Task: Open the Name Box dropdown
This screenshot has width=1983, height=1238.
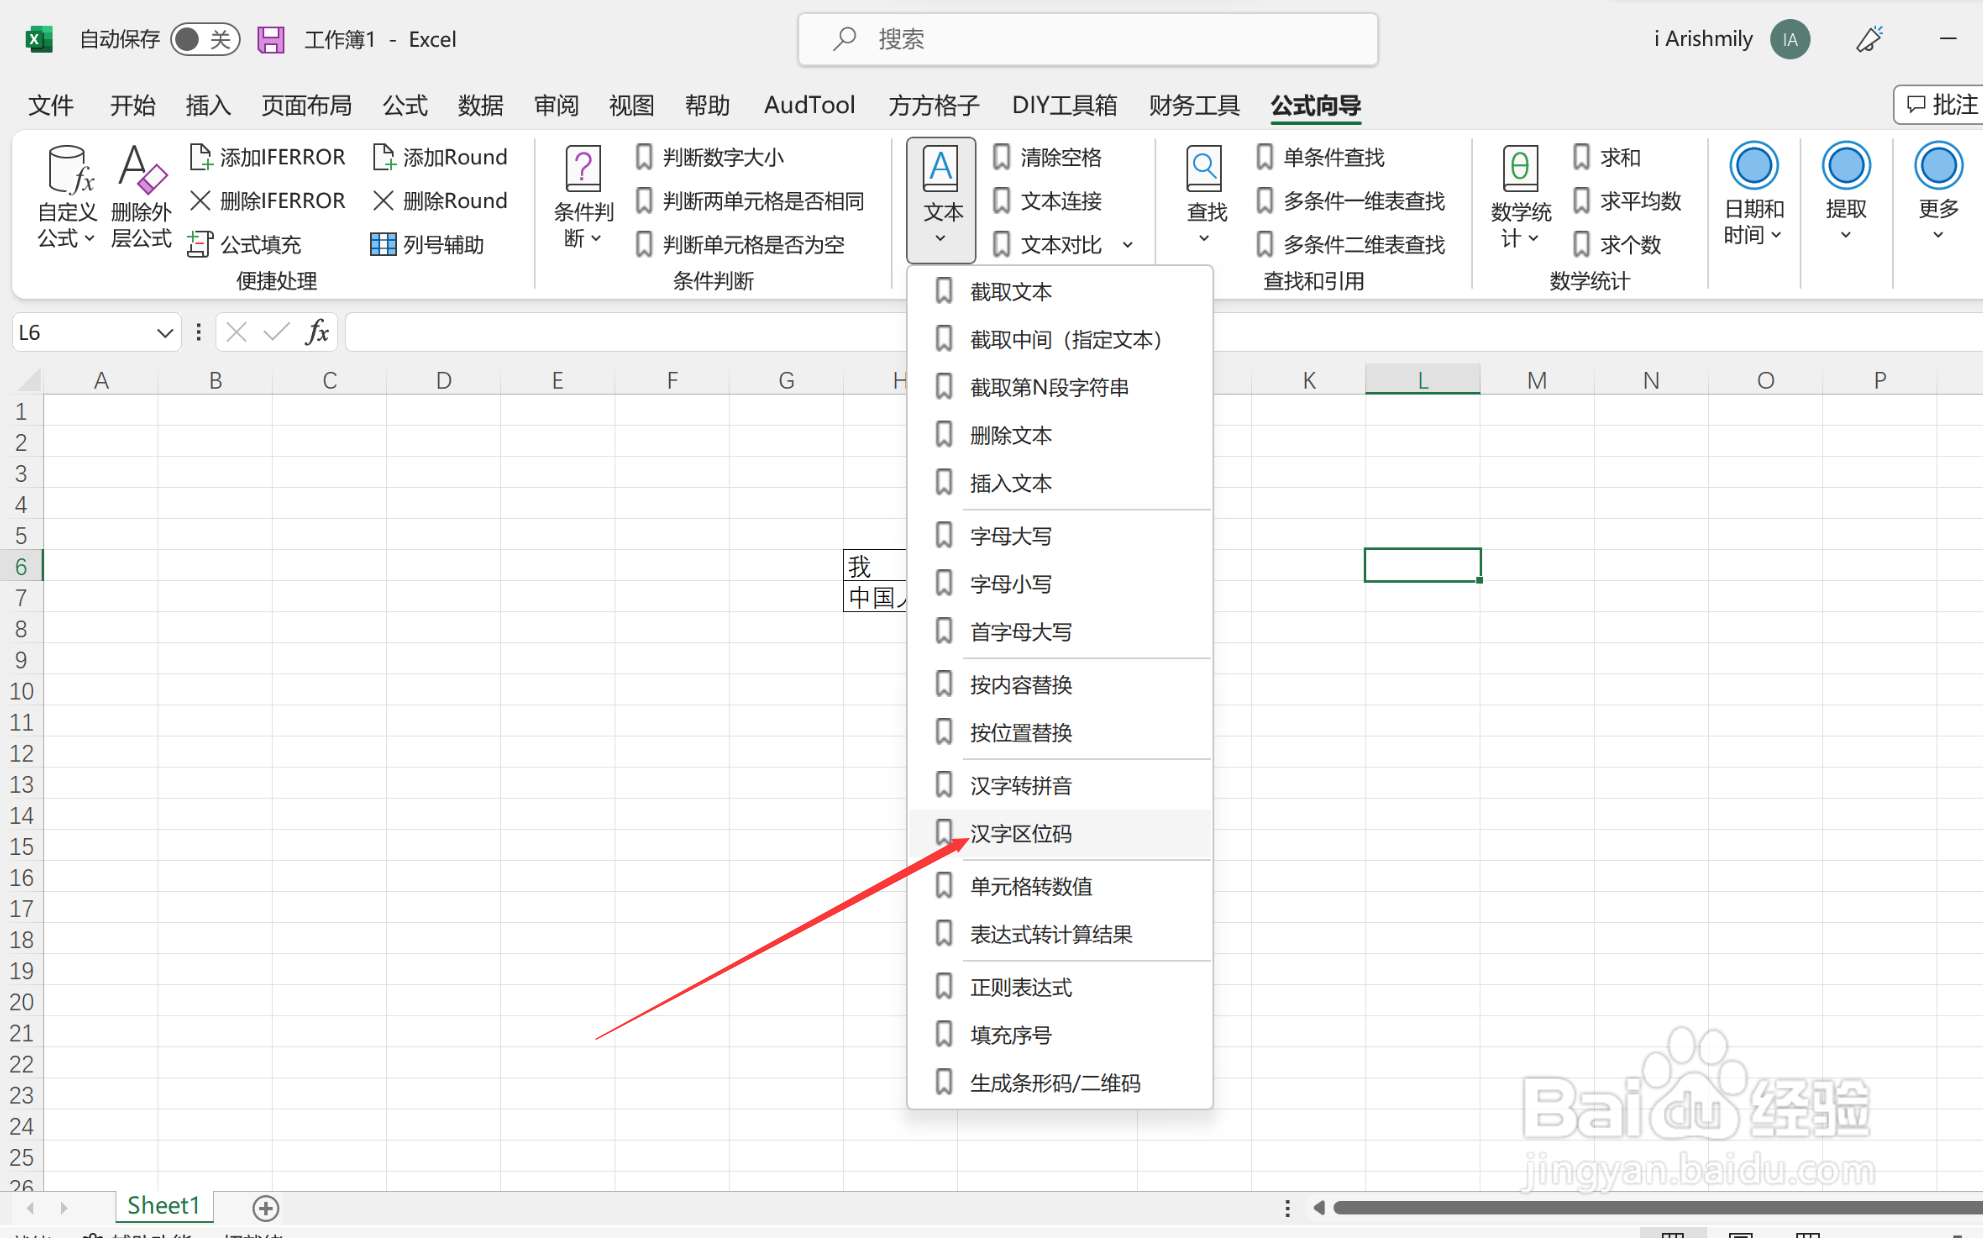Action: [165, 331]
